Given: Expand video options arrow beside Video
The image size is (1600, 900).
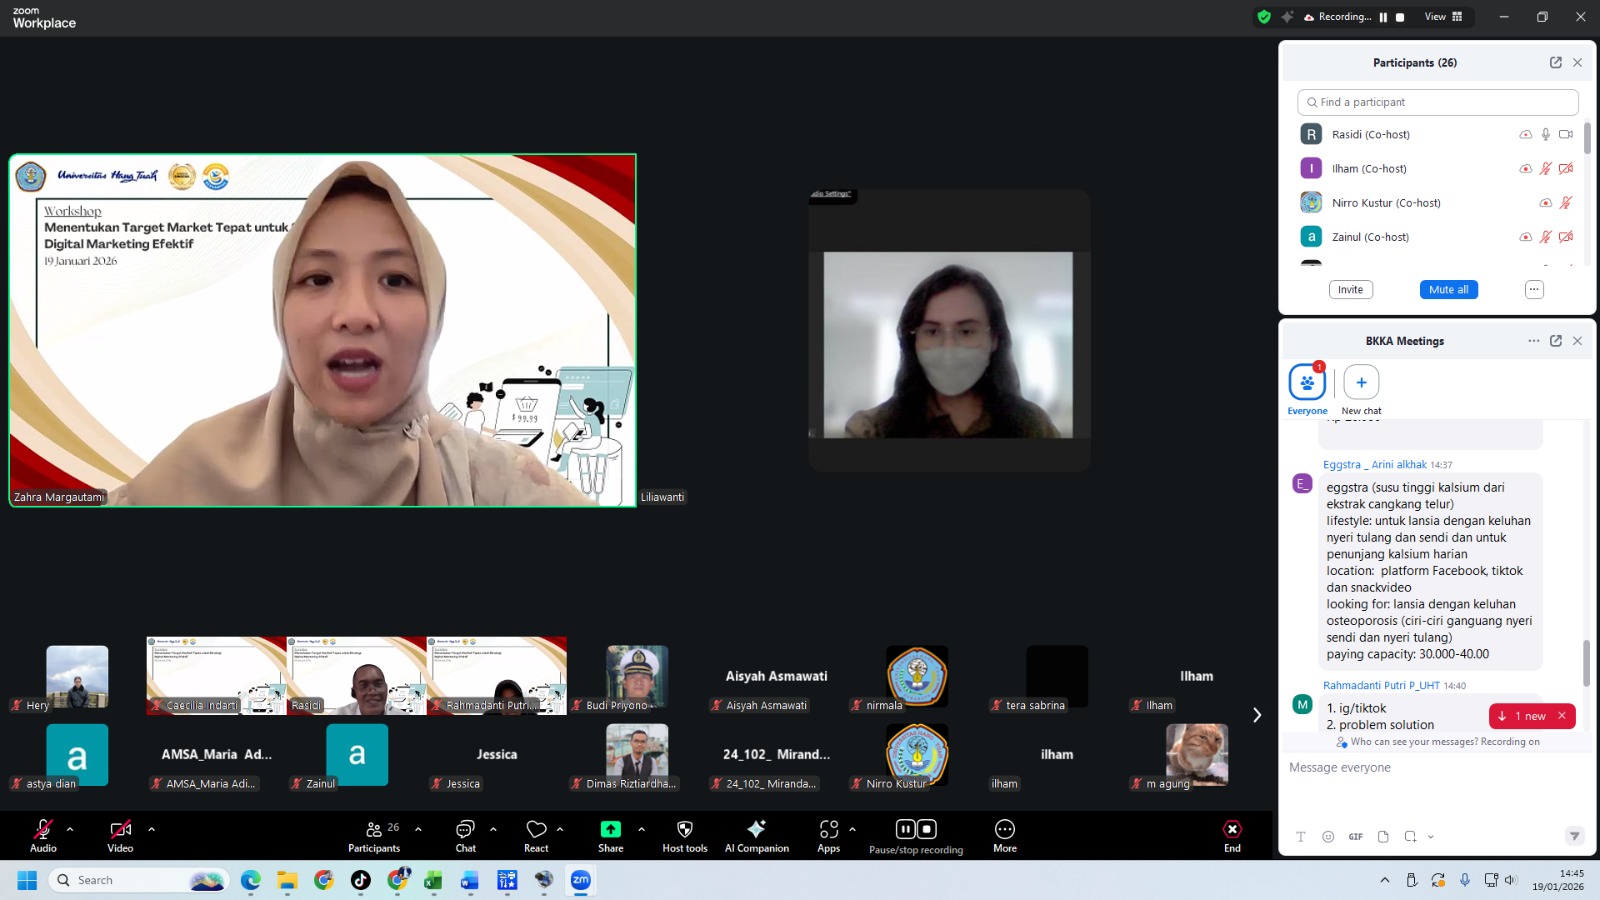Looking at the screenshot, I should tap(151, 829).
